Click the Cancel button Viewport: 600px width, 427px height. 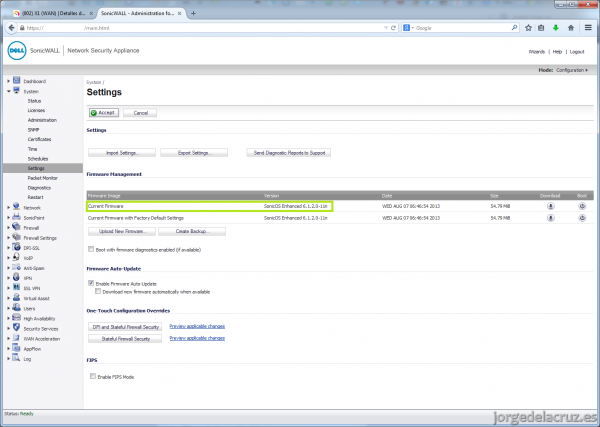pyautogui.click(x=140, y=113)
